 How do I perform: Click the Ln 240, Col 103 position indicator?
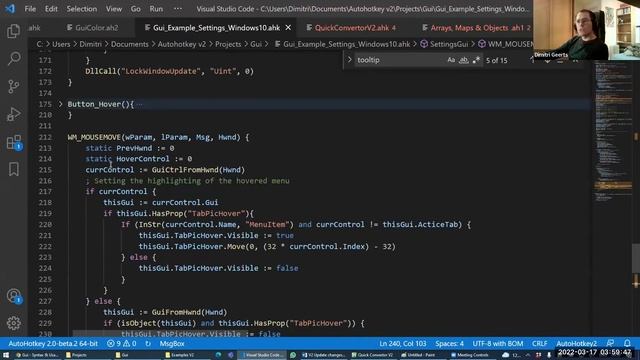pos(402,344)
